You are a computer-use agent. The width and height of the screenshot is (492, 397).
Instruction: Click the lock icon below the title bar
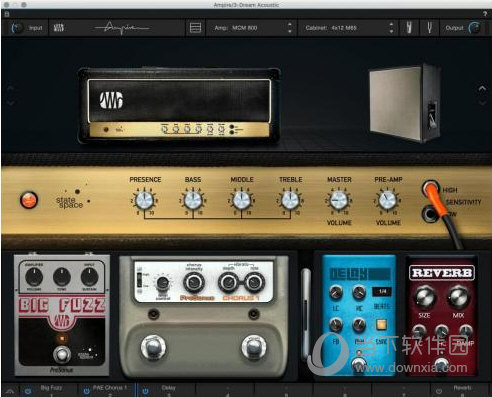[x=7, y=14]
